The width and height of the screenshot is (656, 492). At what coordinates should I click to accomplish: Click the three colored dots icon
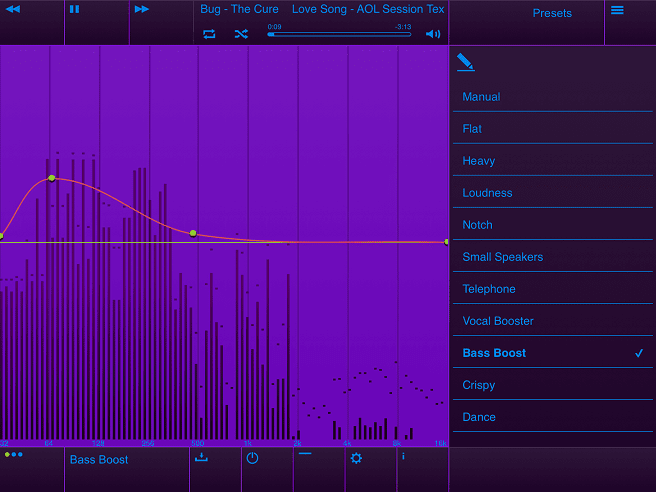point(14,455)
